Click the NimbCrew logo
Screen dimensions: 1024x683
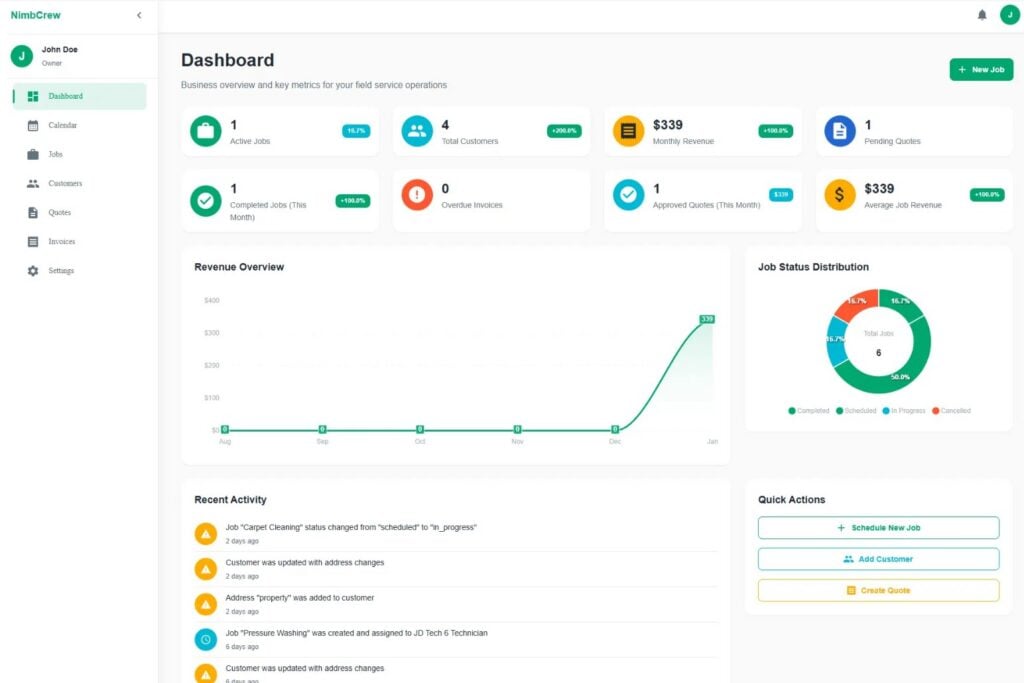(x=35, y=15)
